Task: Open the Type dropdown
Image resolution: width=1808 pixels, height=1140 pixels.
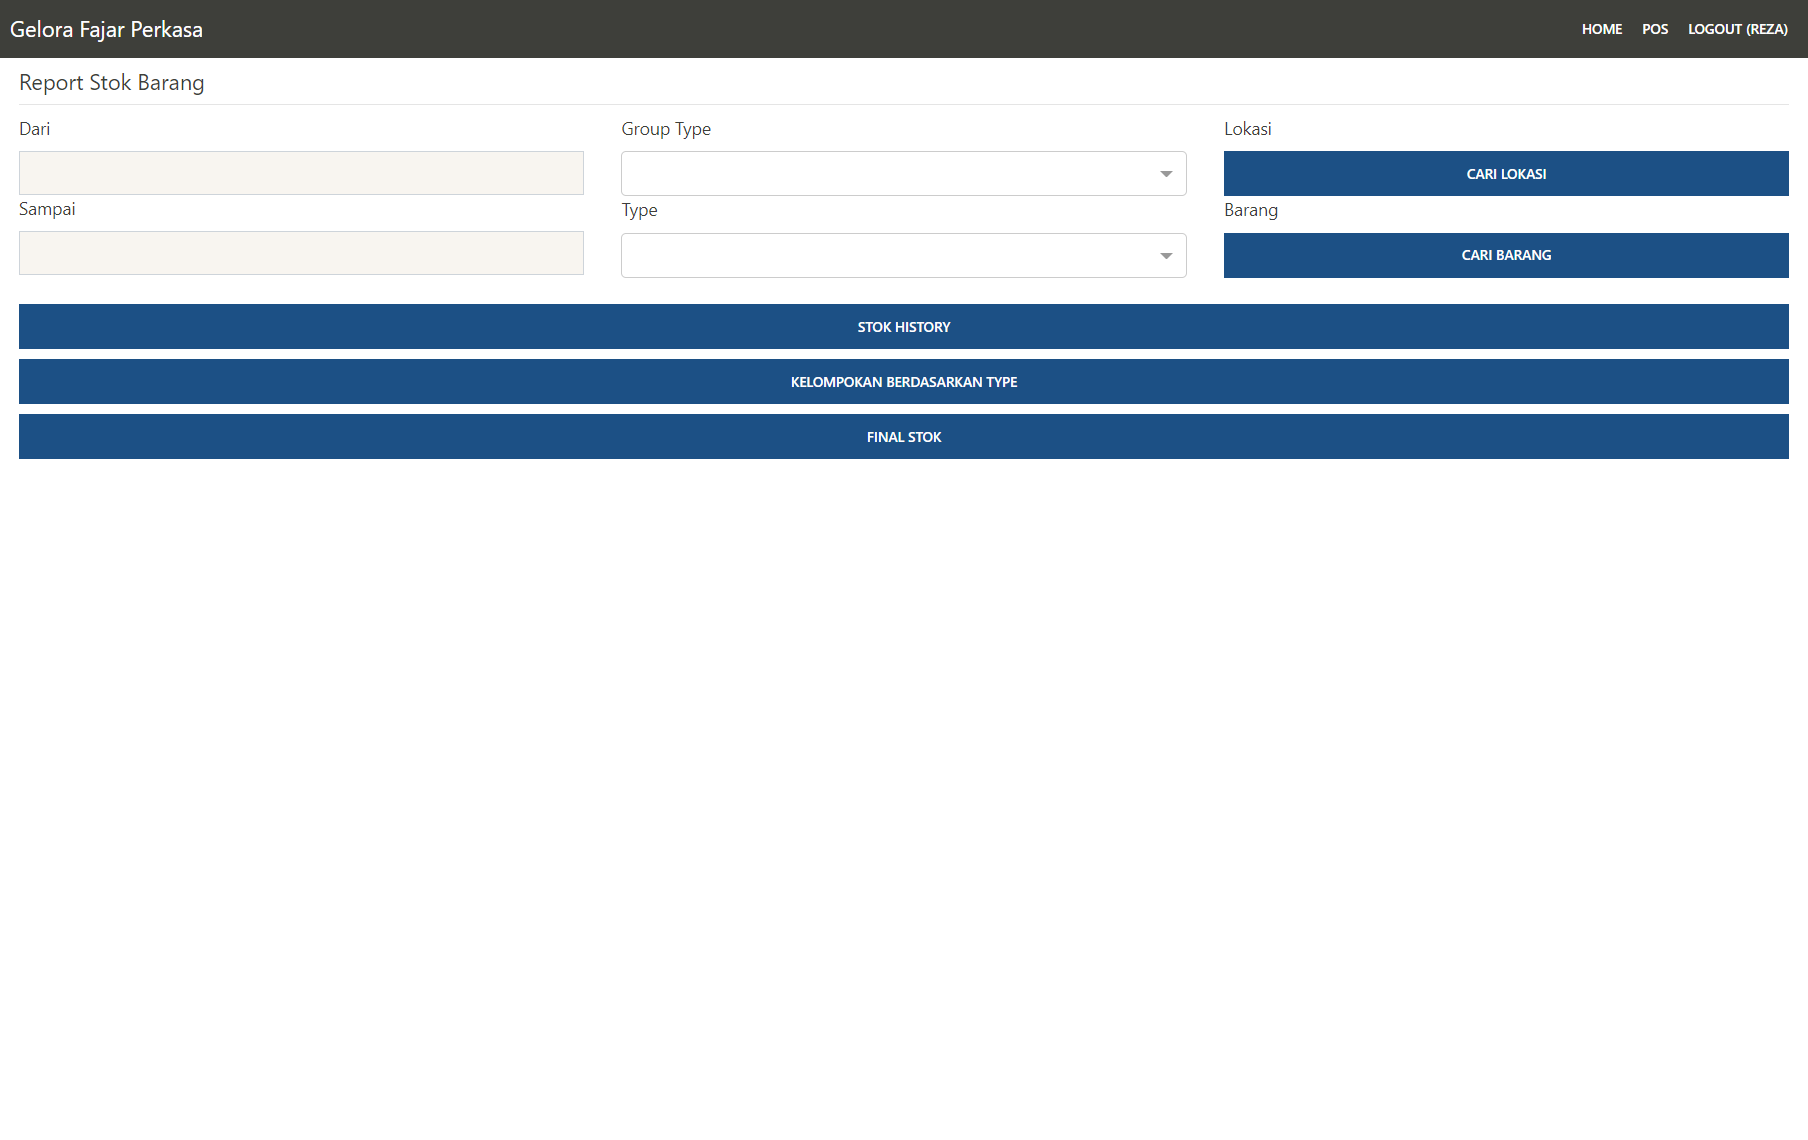Action: tap(903, 255)
